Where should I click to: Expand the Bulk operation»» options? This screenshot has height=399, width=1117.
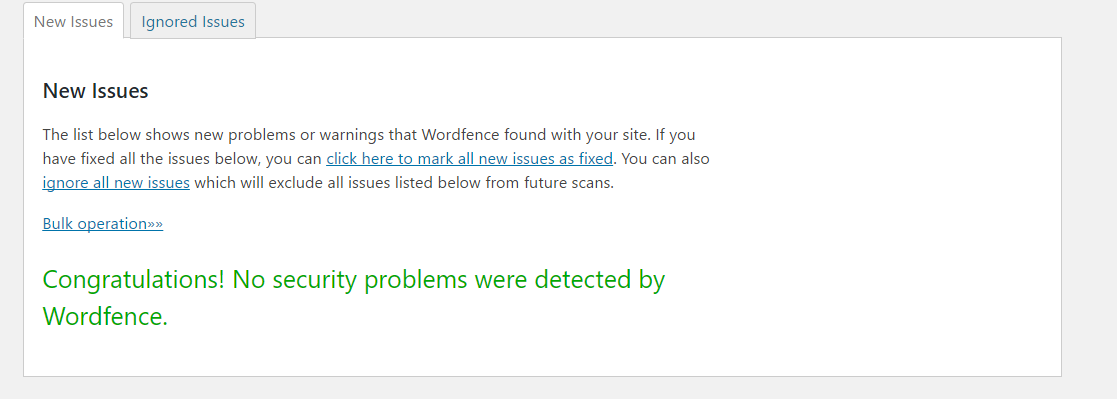tap(103, 224)
